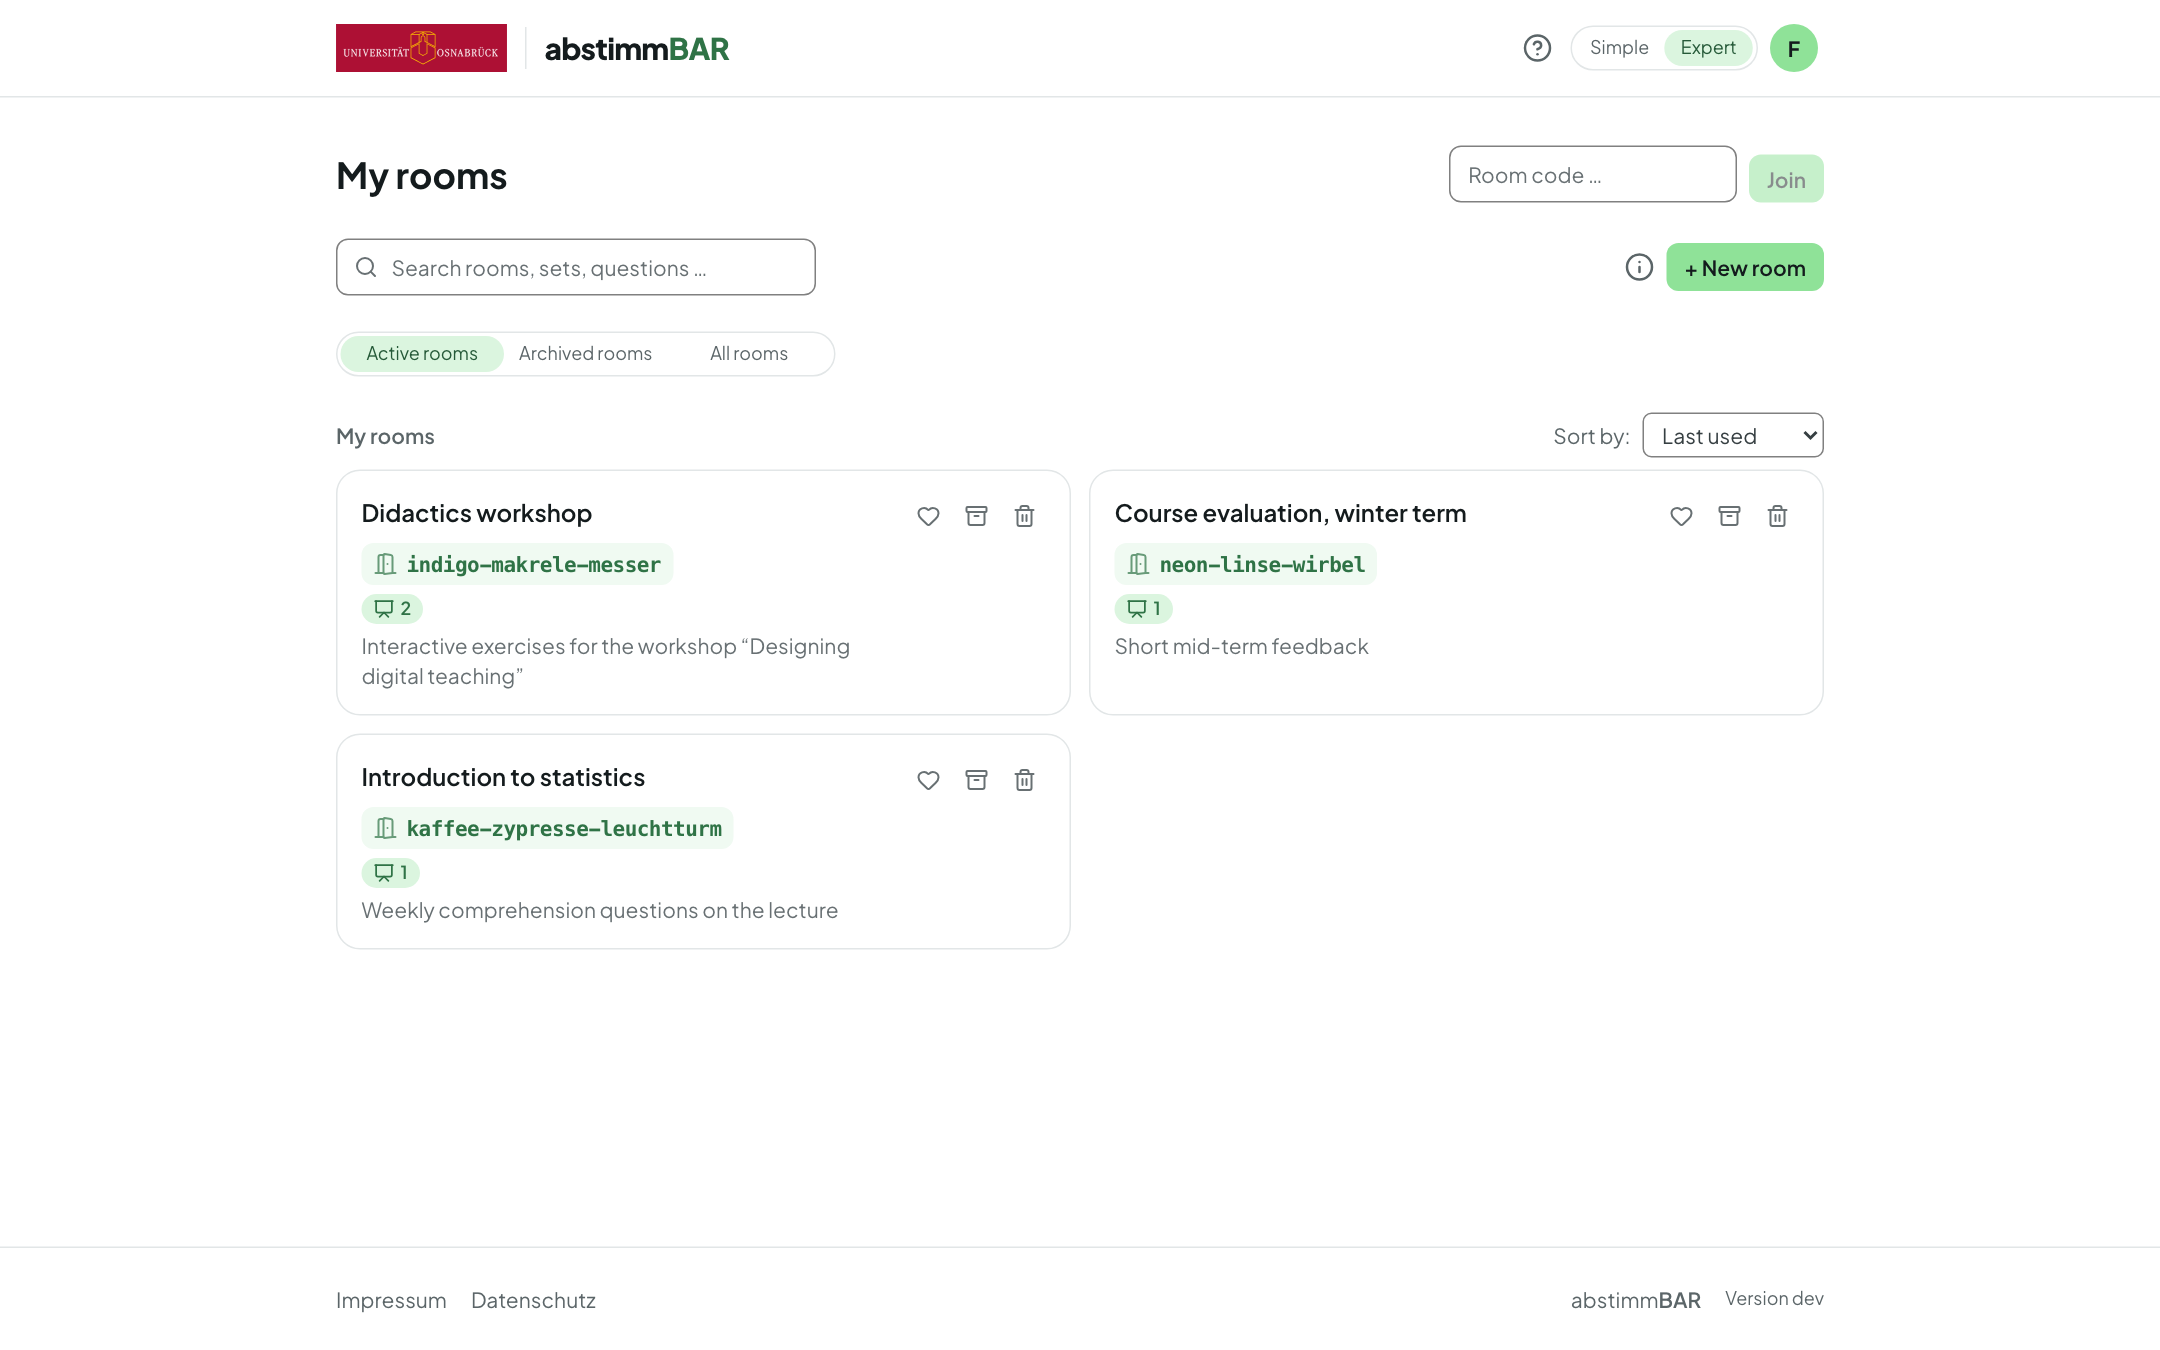Image resolution: width=2160 pixels, height=1350 pixels.
Task: Favorite the Didactics workshop room
Action: [x=928, y=516]
